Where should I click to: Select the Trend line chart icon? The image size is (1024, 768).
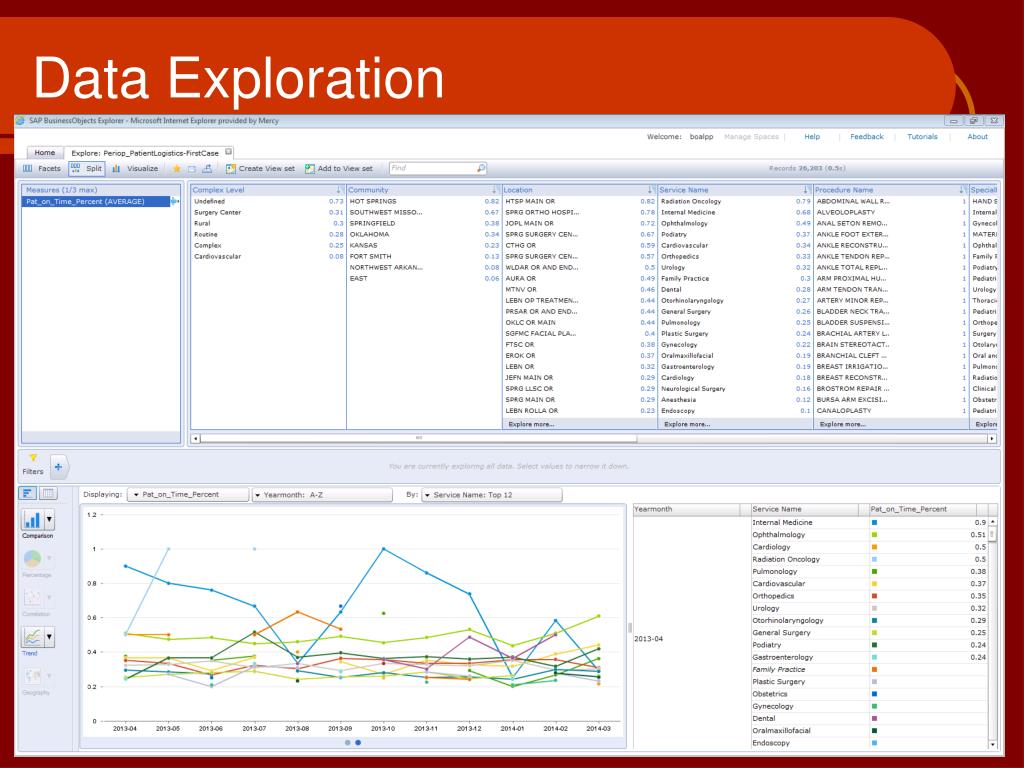(x=32, y=637)
